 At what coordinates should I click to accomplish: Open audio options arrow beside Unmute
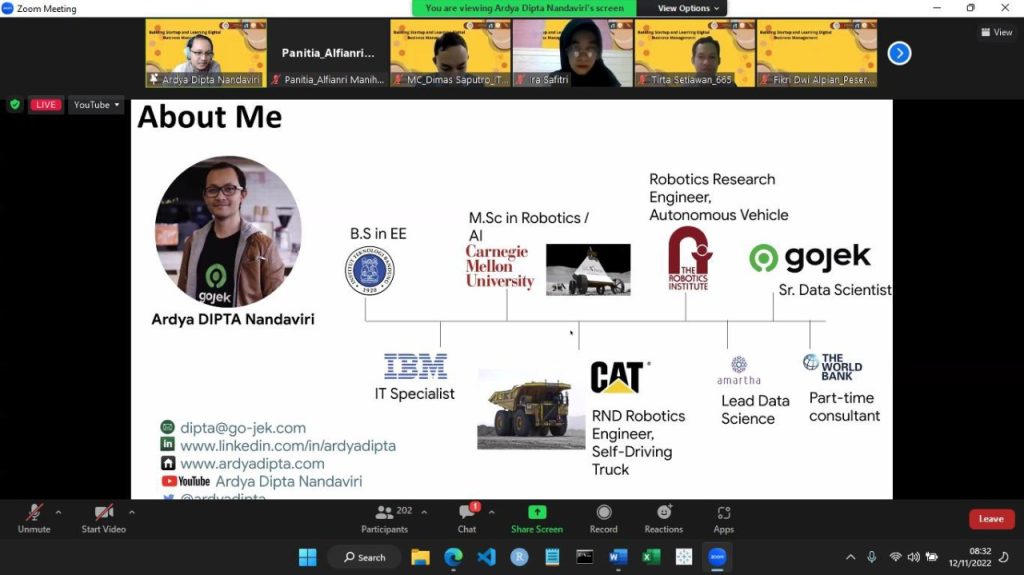pyautogui.click(x=58, y=512)
